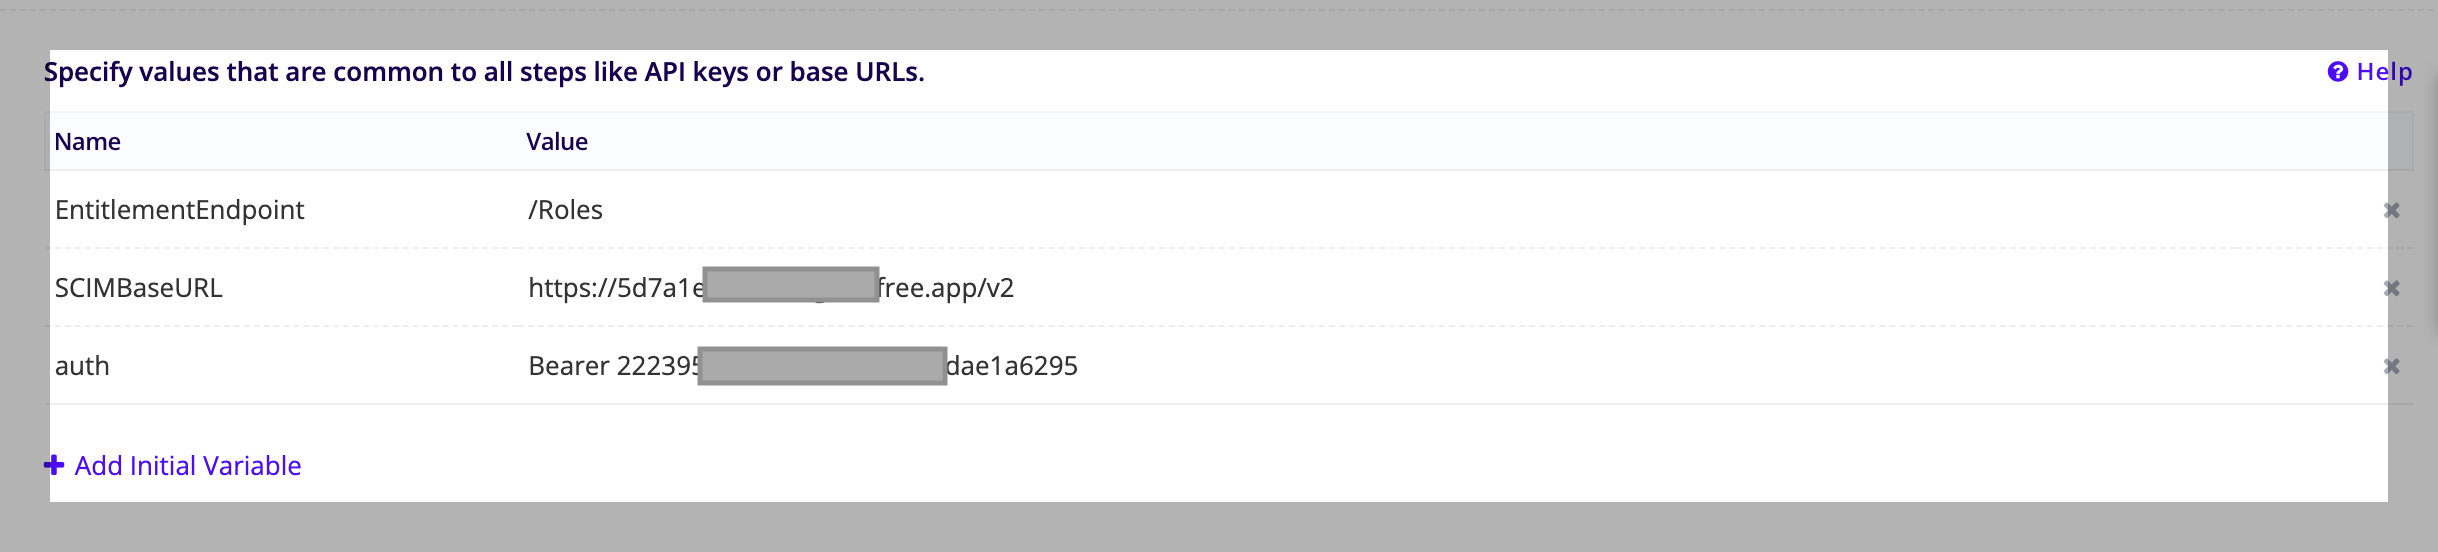Select the auth variable name field
The height and width of the screenshot is (552, 2438).
(82, 366)
